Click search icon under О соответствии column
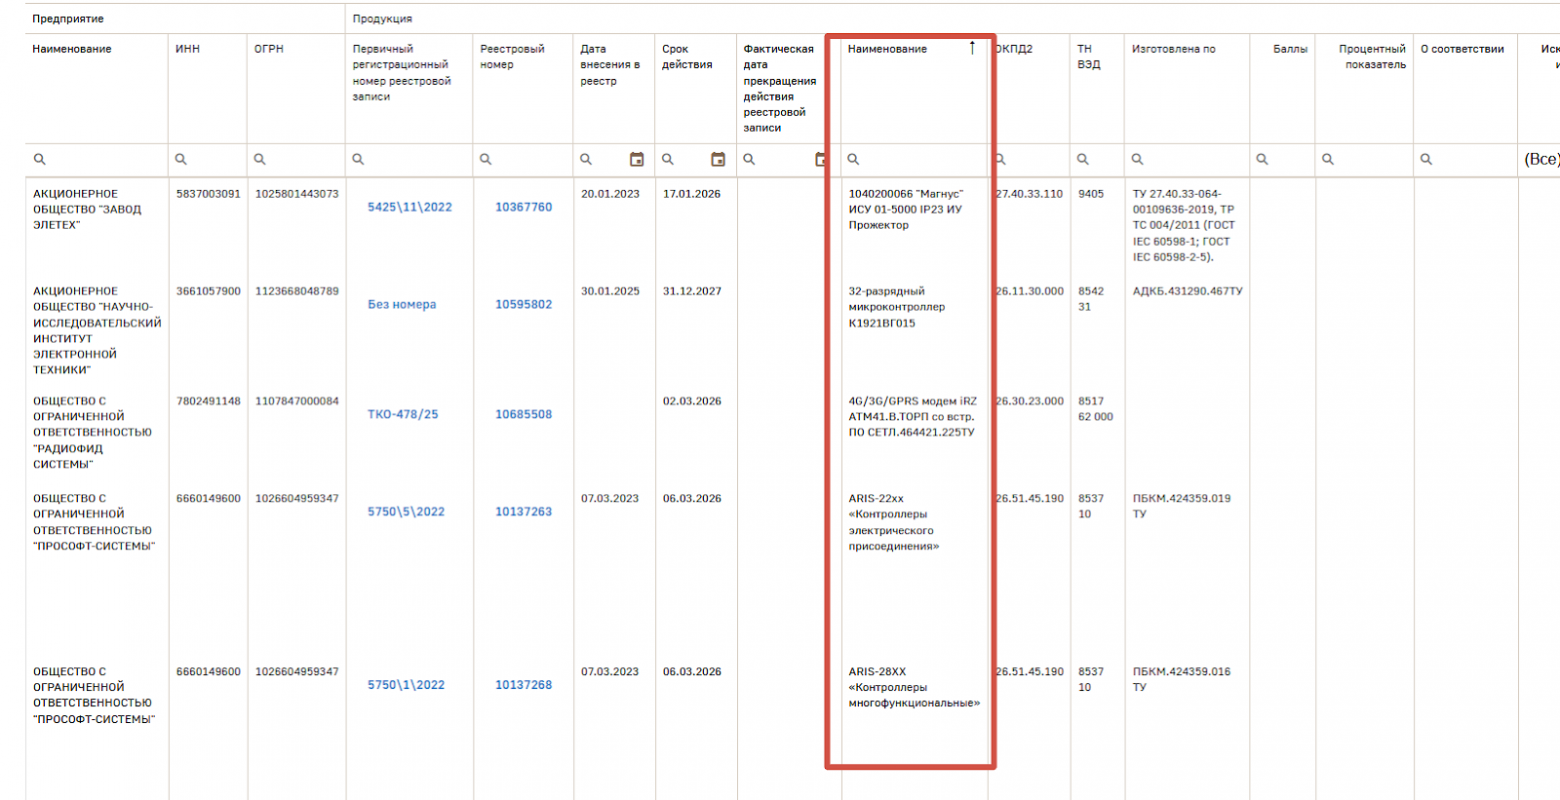The height and width of the screenshot is (800, 1560). click(1426, 159)
